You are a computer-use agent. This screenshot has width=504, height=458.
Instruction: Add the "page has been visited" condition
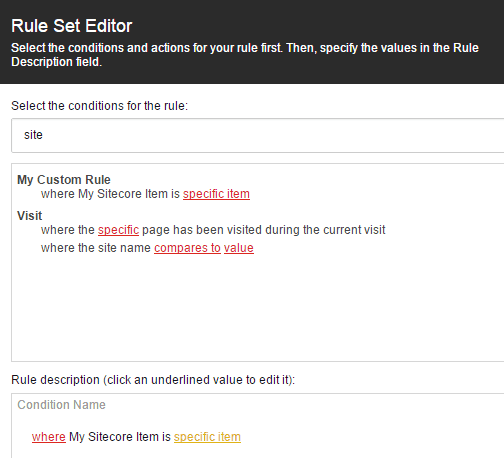[x=213, y=230]
